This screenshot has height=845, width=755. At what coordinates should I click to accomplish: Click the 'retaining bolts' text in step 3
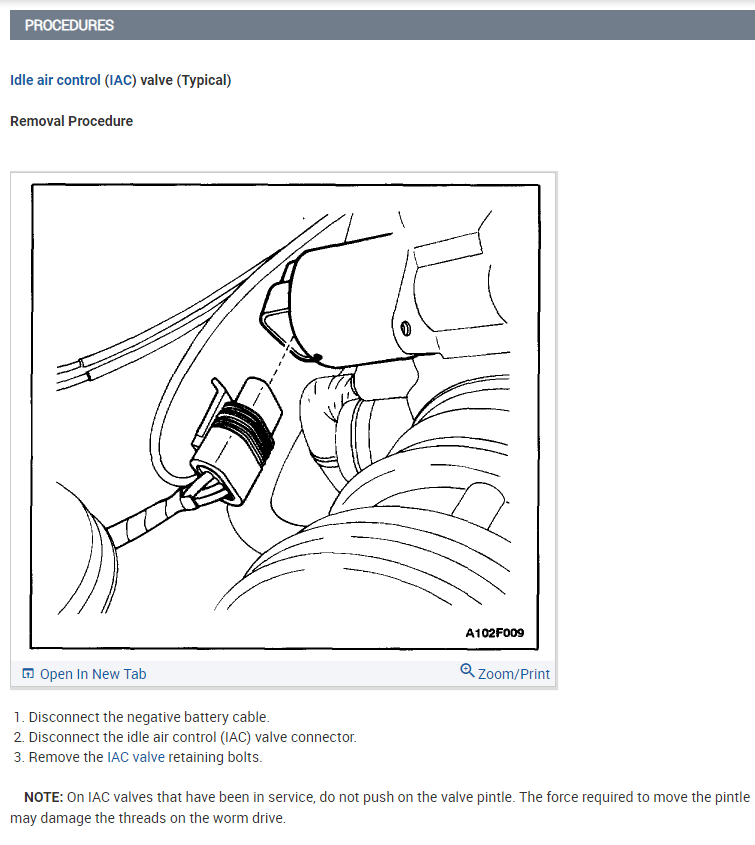click(215, 757)
